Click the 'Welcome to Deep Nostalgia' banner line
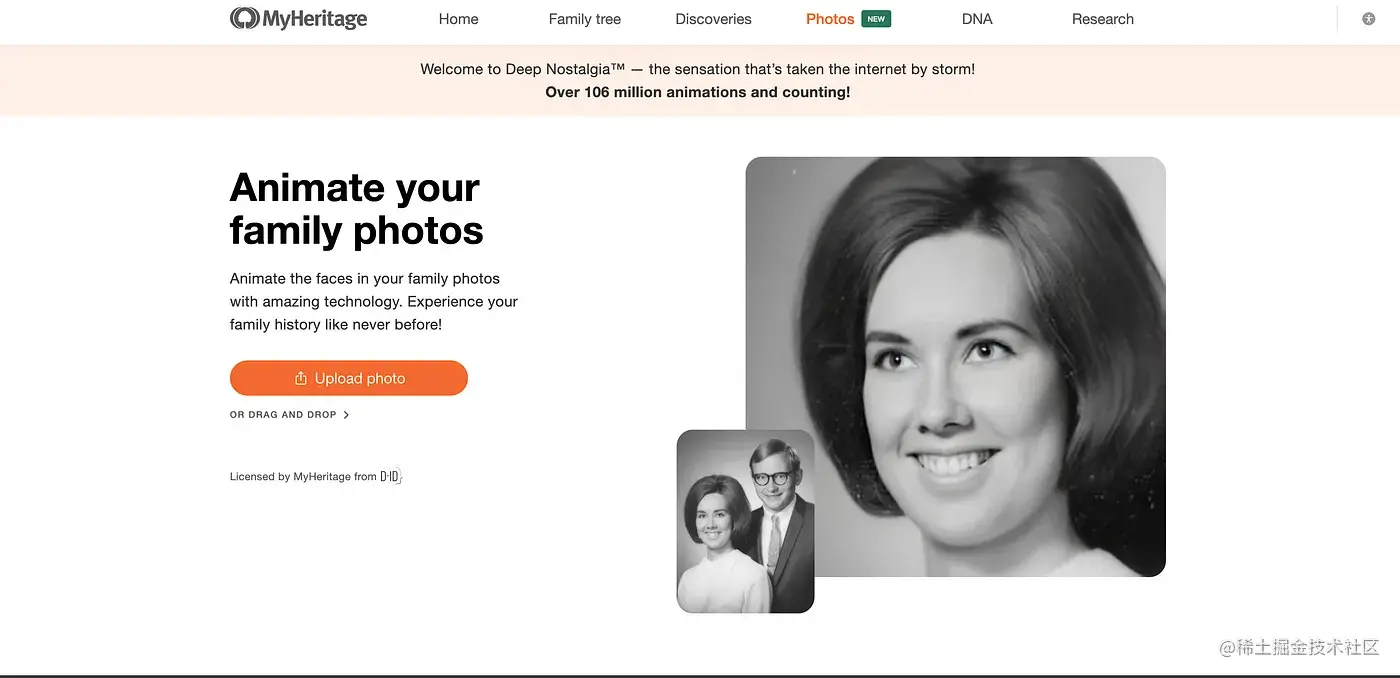The image size is (1400, 678). 698,69
